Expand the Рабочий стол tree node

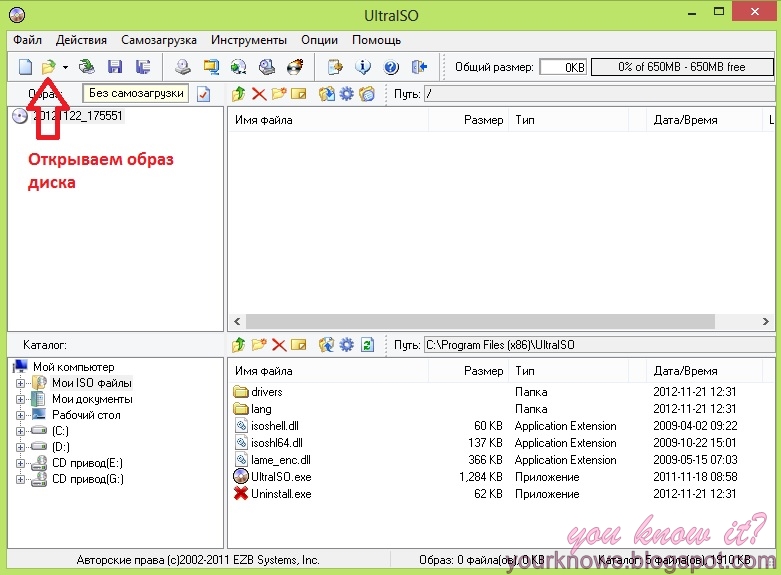(x=20, y=416)
